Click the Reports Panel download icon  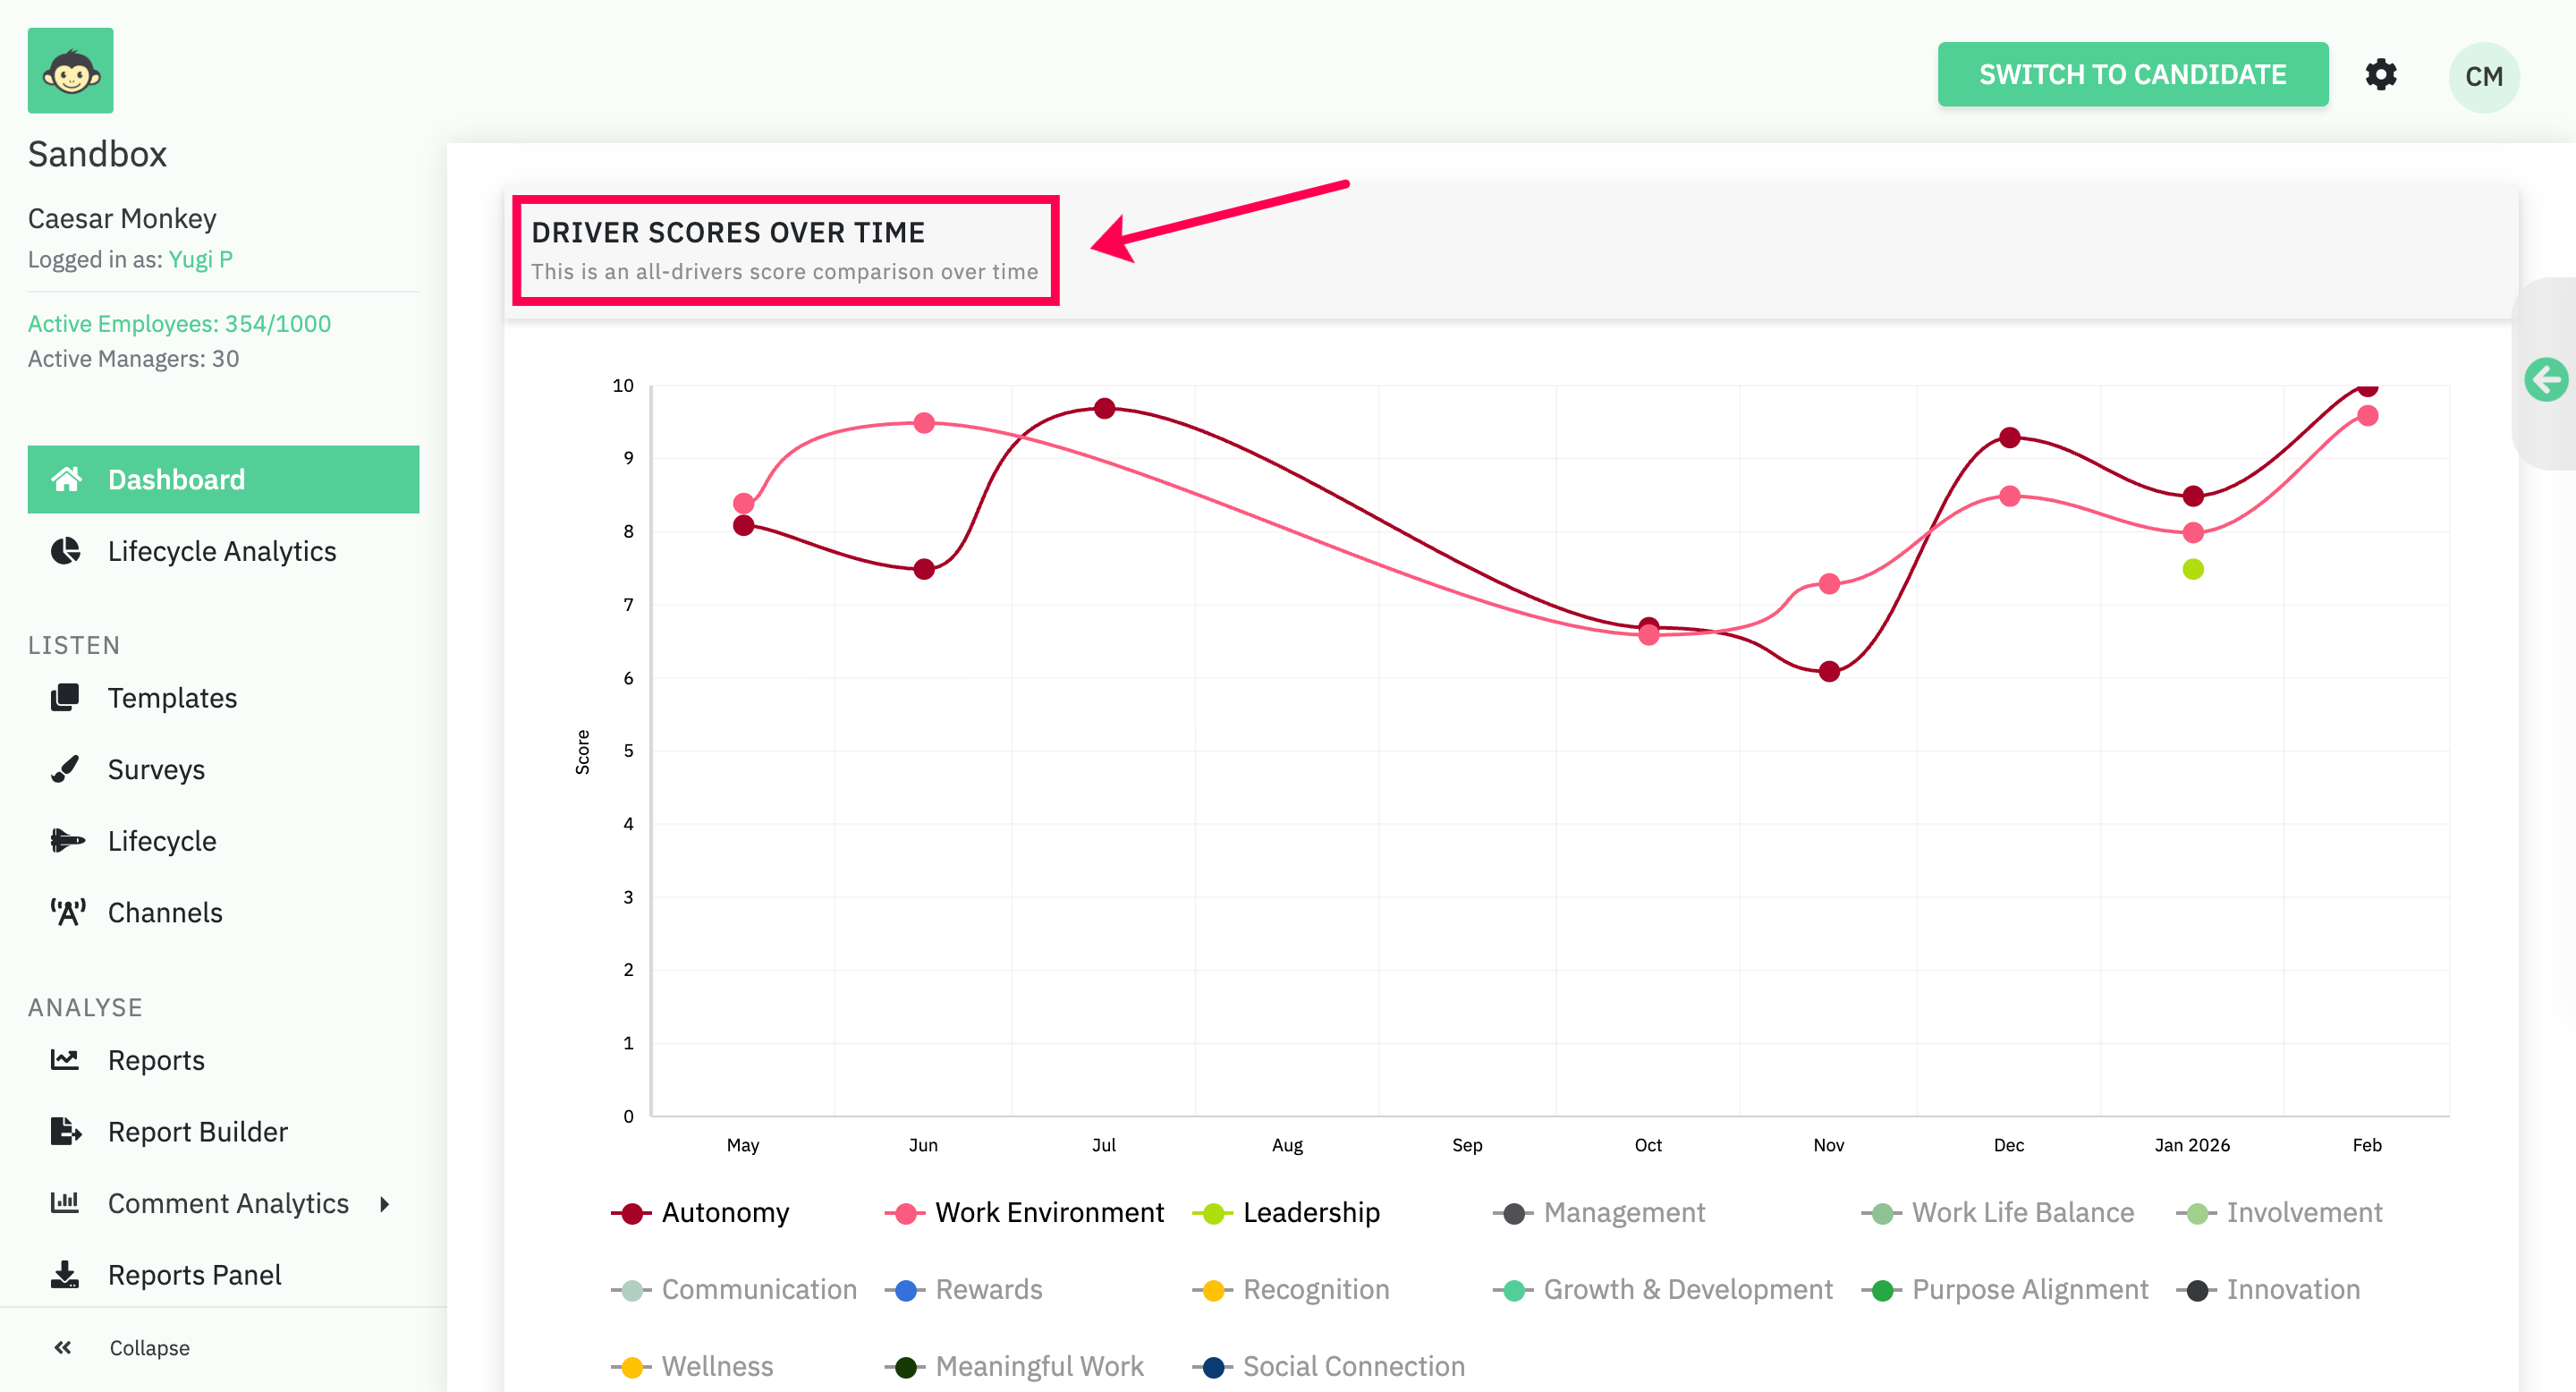[x=65, y=1274]
